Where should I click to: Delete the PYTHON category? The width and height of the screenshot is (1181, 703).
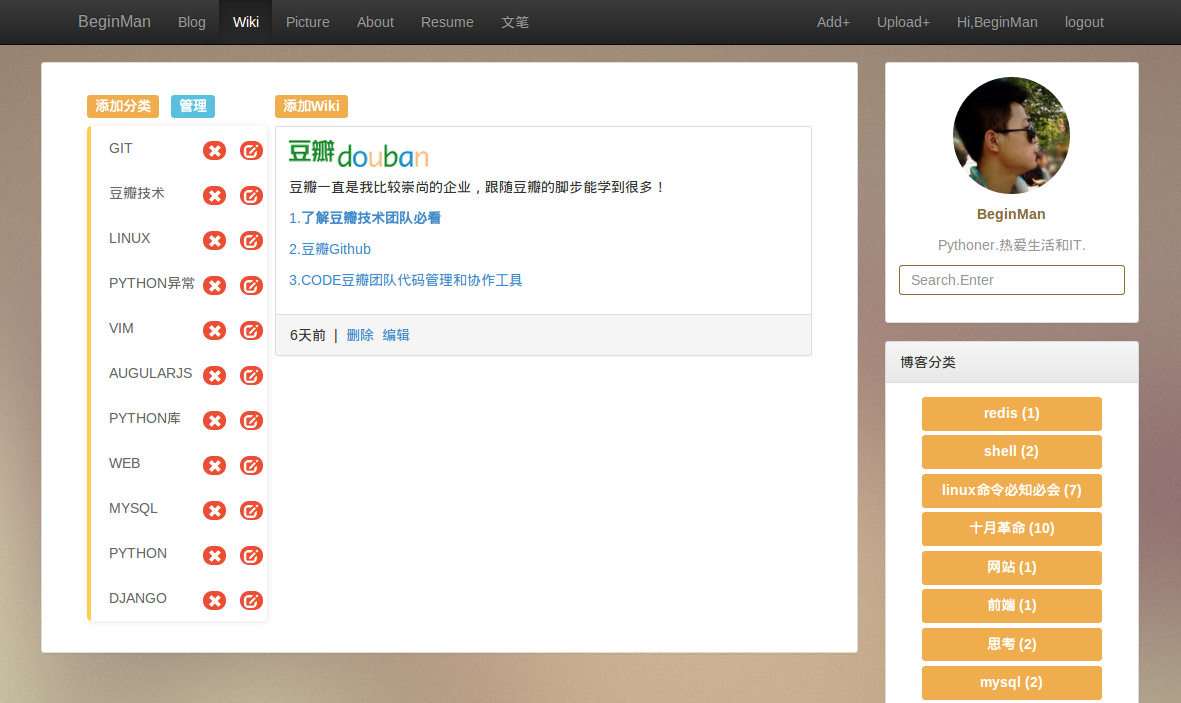pyautogui.click(x=215, y=555)
